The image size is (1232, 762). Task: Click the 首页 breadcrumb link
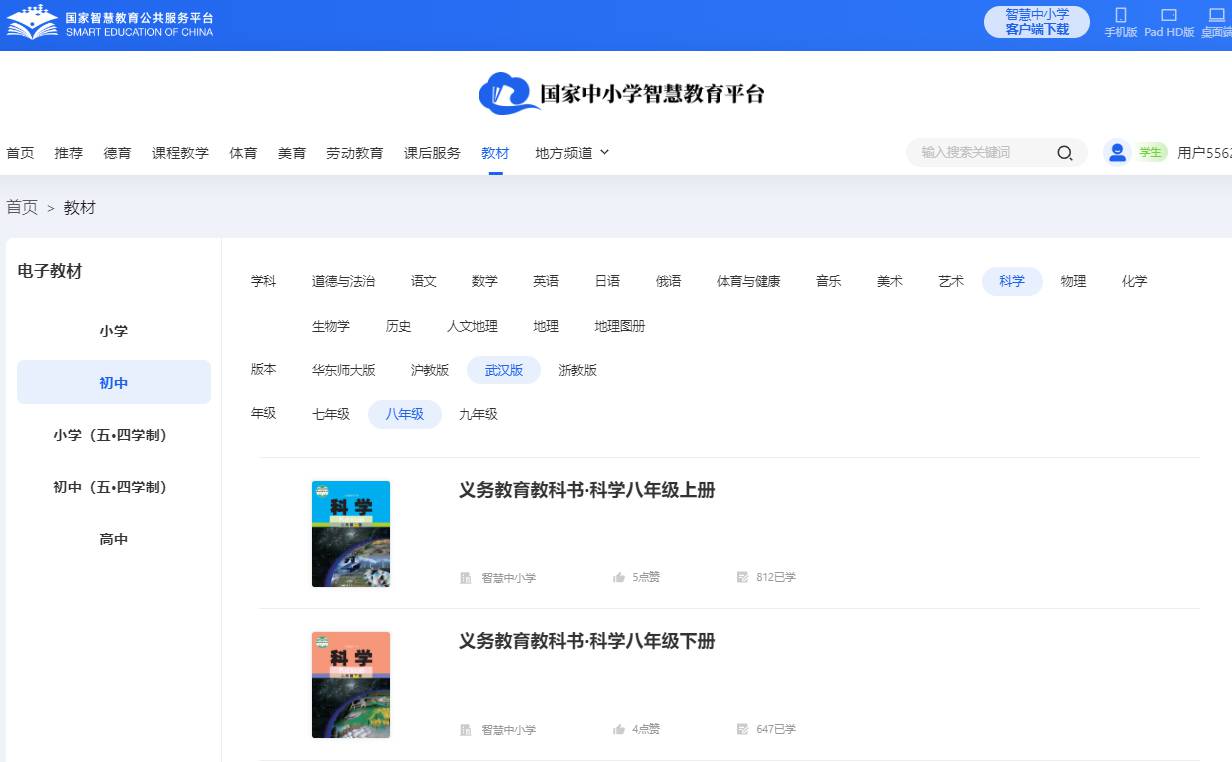[x=22, y=207]
